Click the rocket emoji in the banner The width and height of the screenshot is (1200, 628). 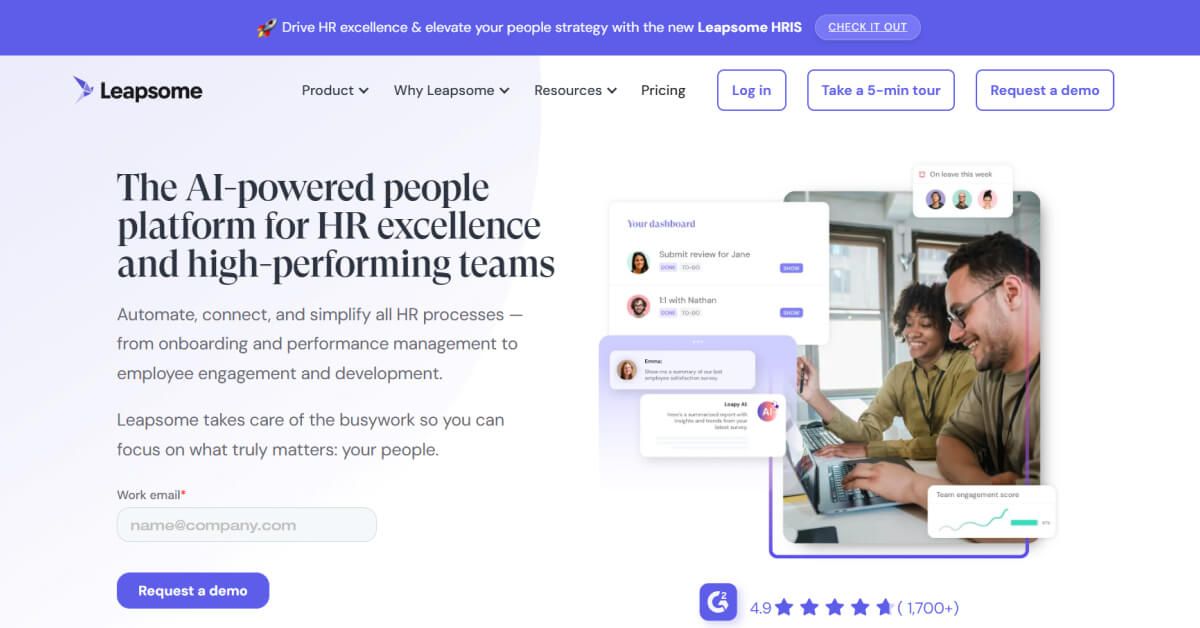[x=266, y=27]
